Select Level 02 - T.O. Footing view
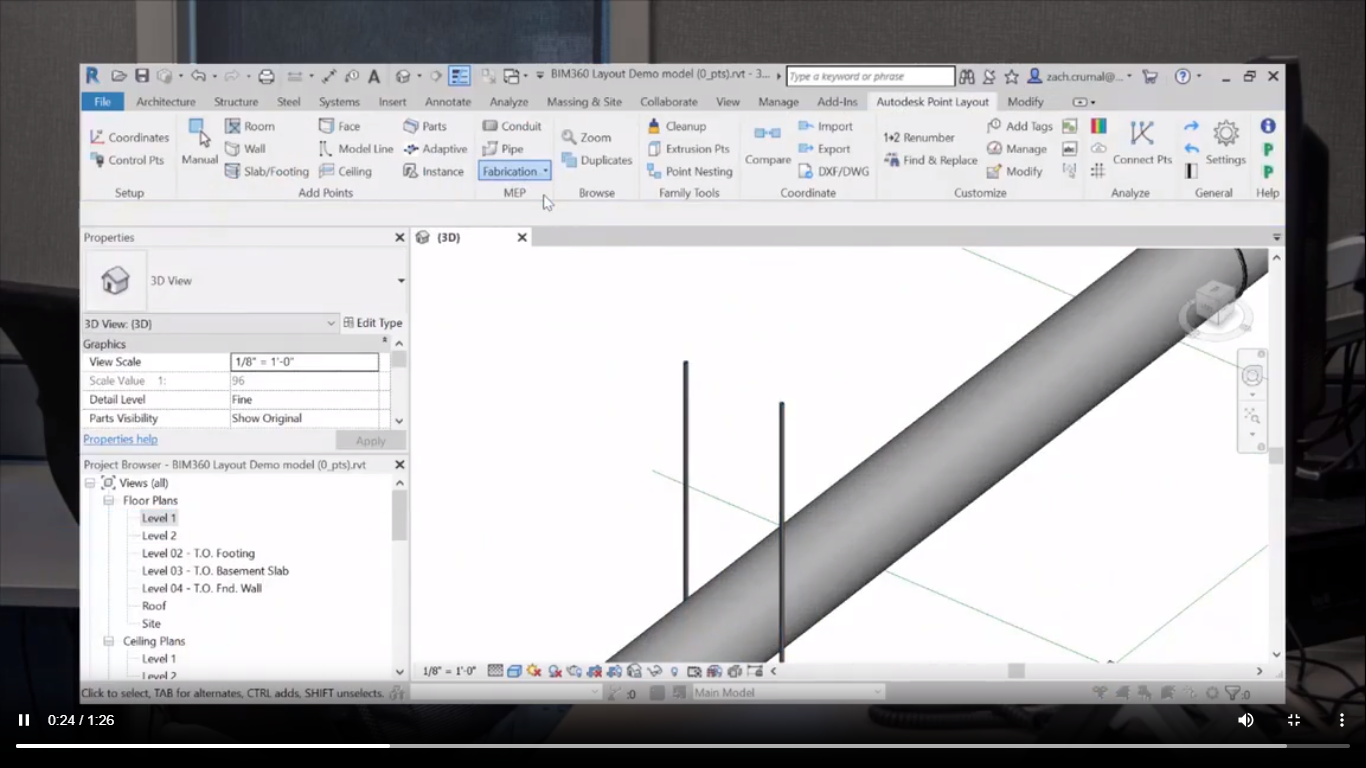The height and width of the screenshot is (768, 1366). pos(198,553)
